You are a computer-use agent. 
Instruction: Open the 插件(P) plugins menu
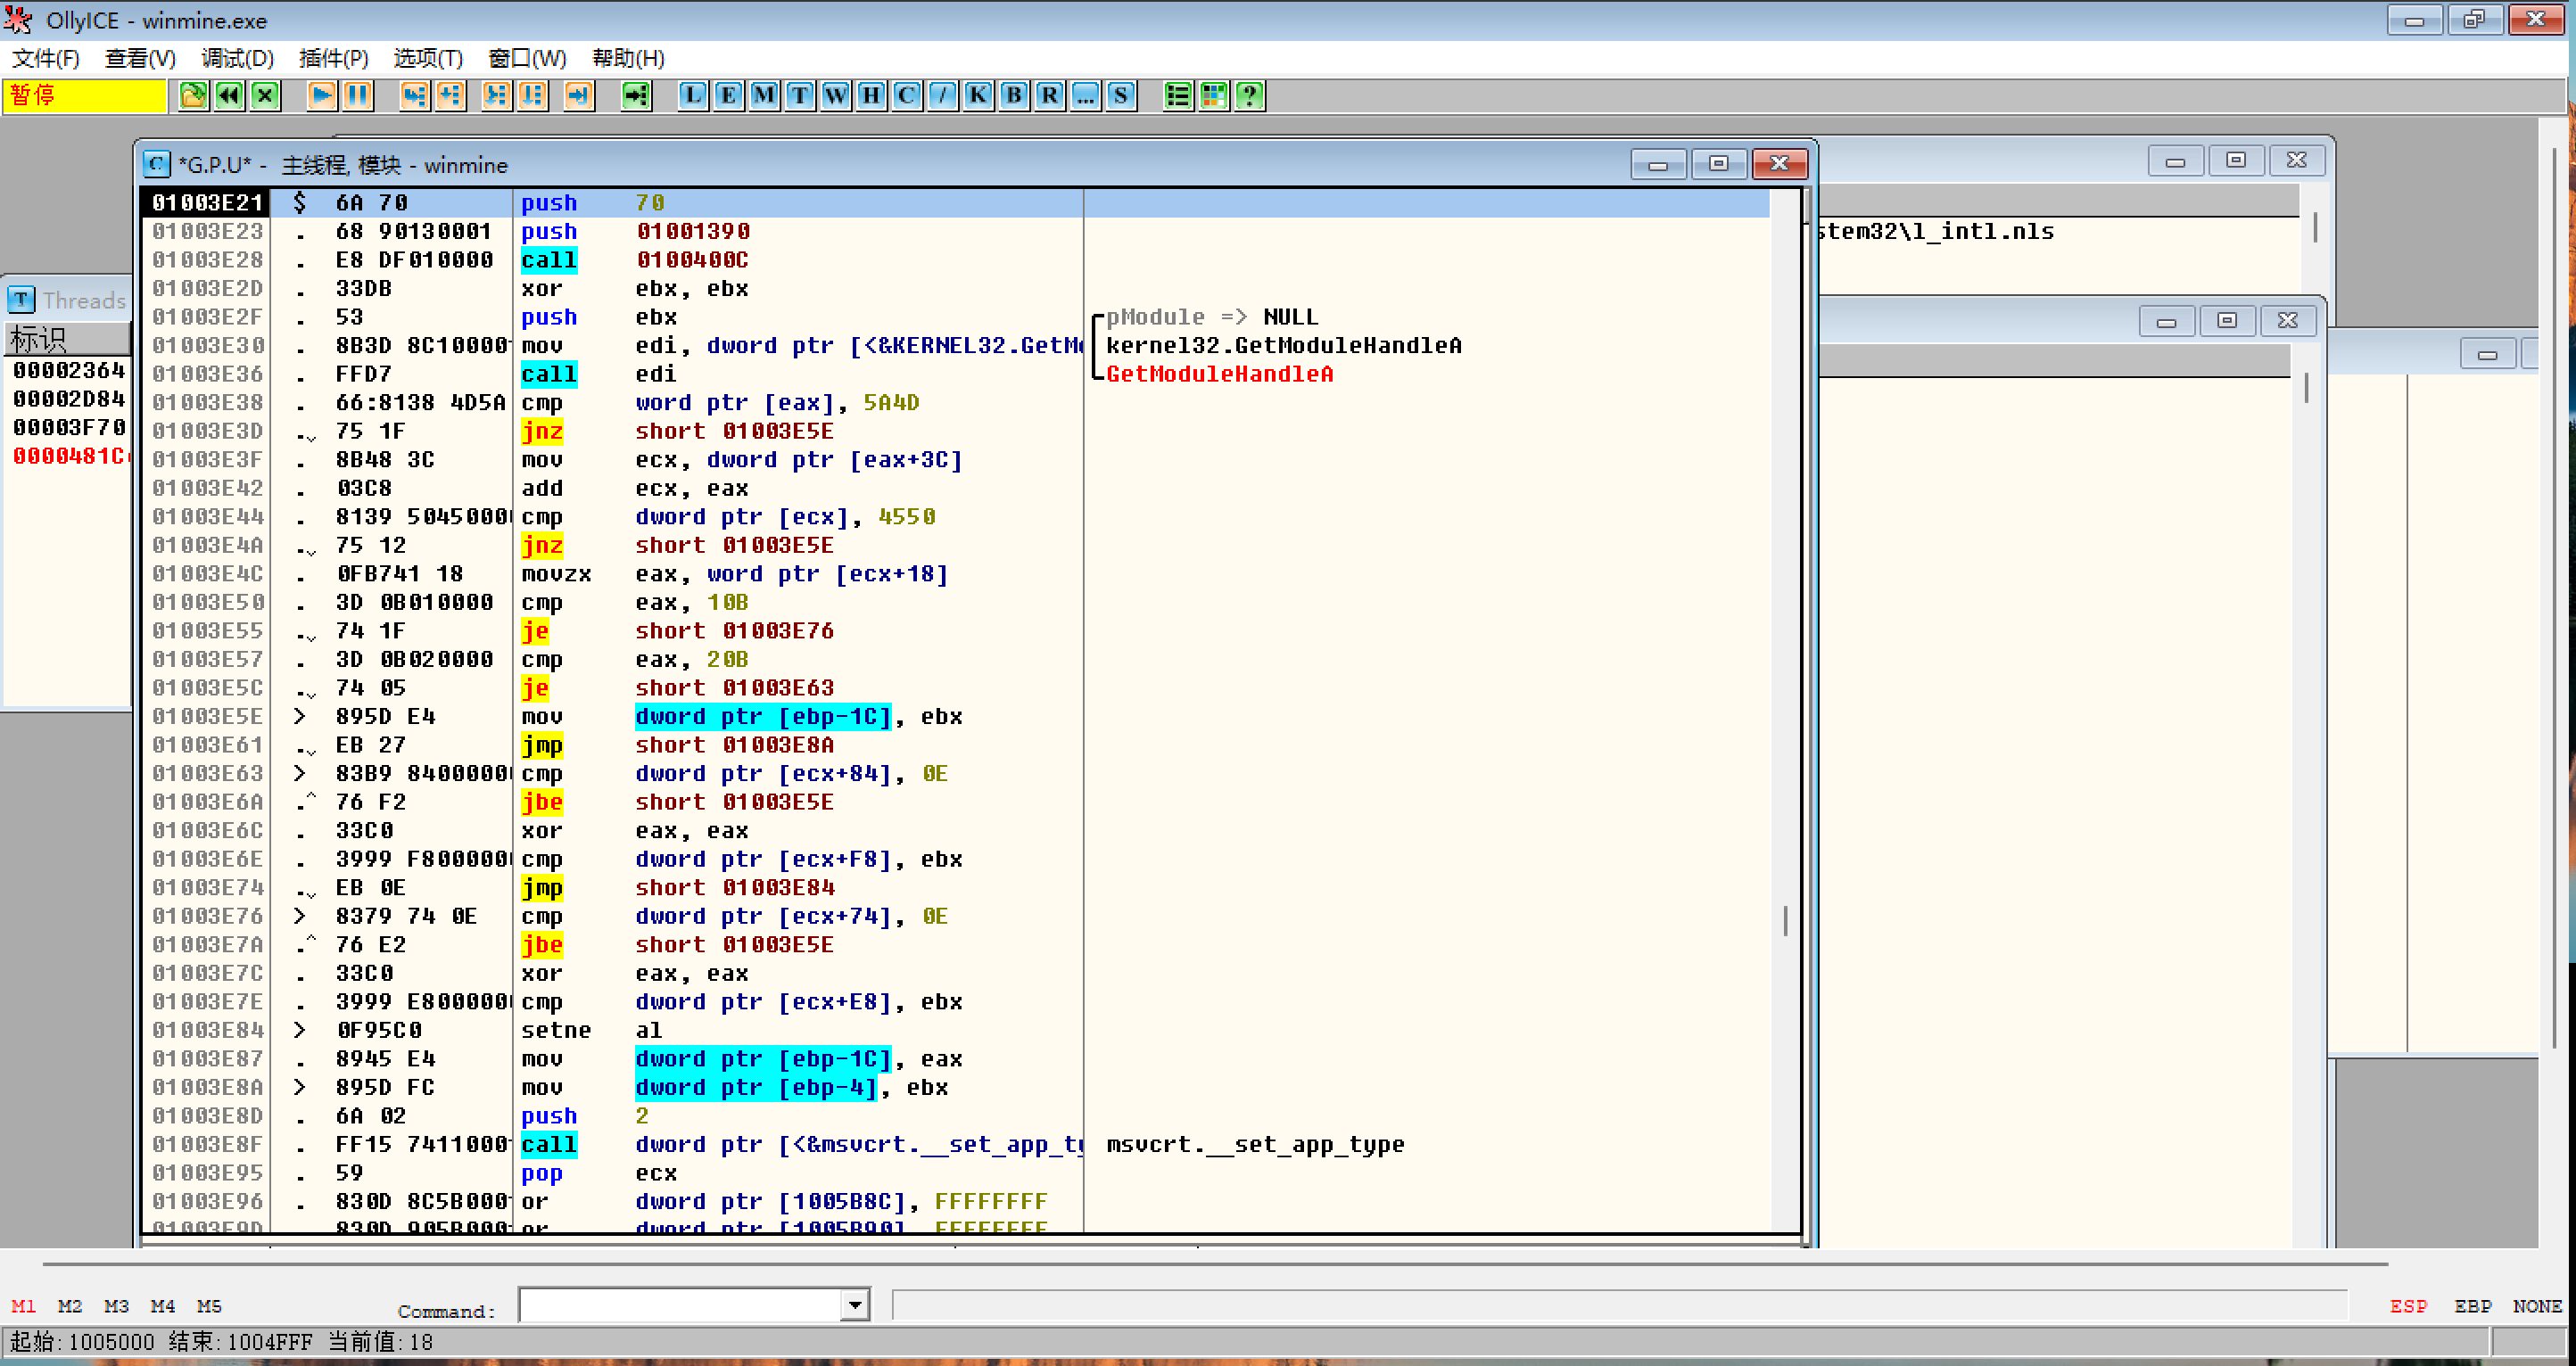[333, 58]
